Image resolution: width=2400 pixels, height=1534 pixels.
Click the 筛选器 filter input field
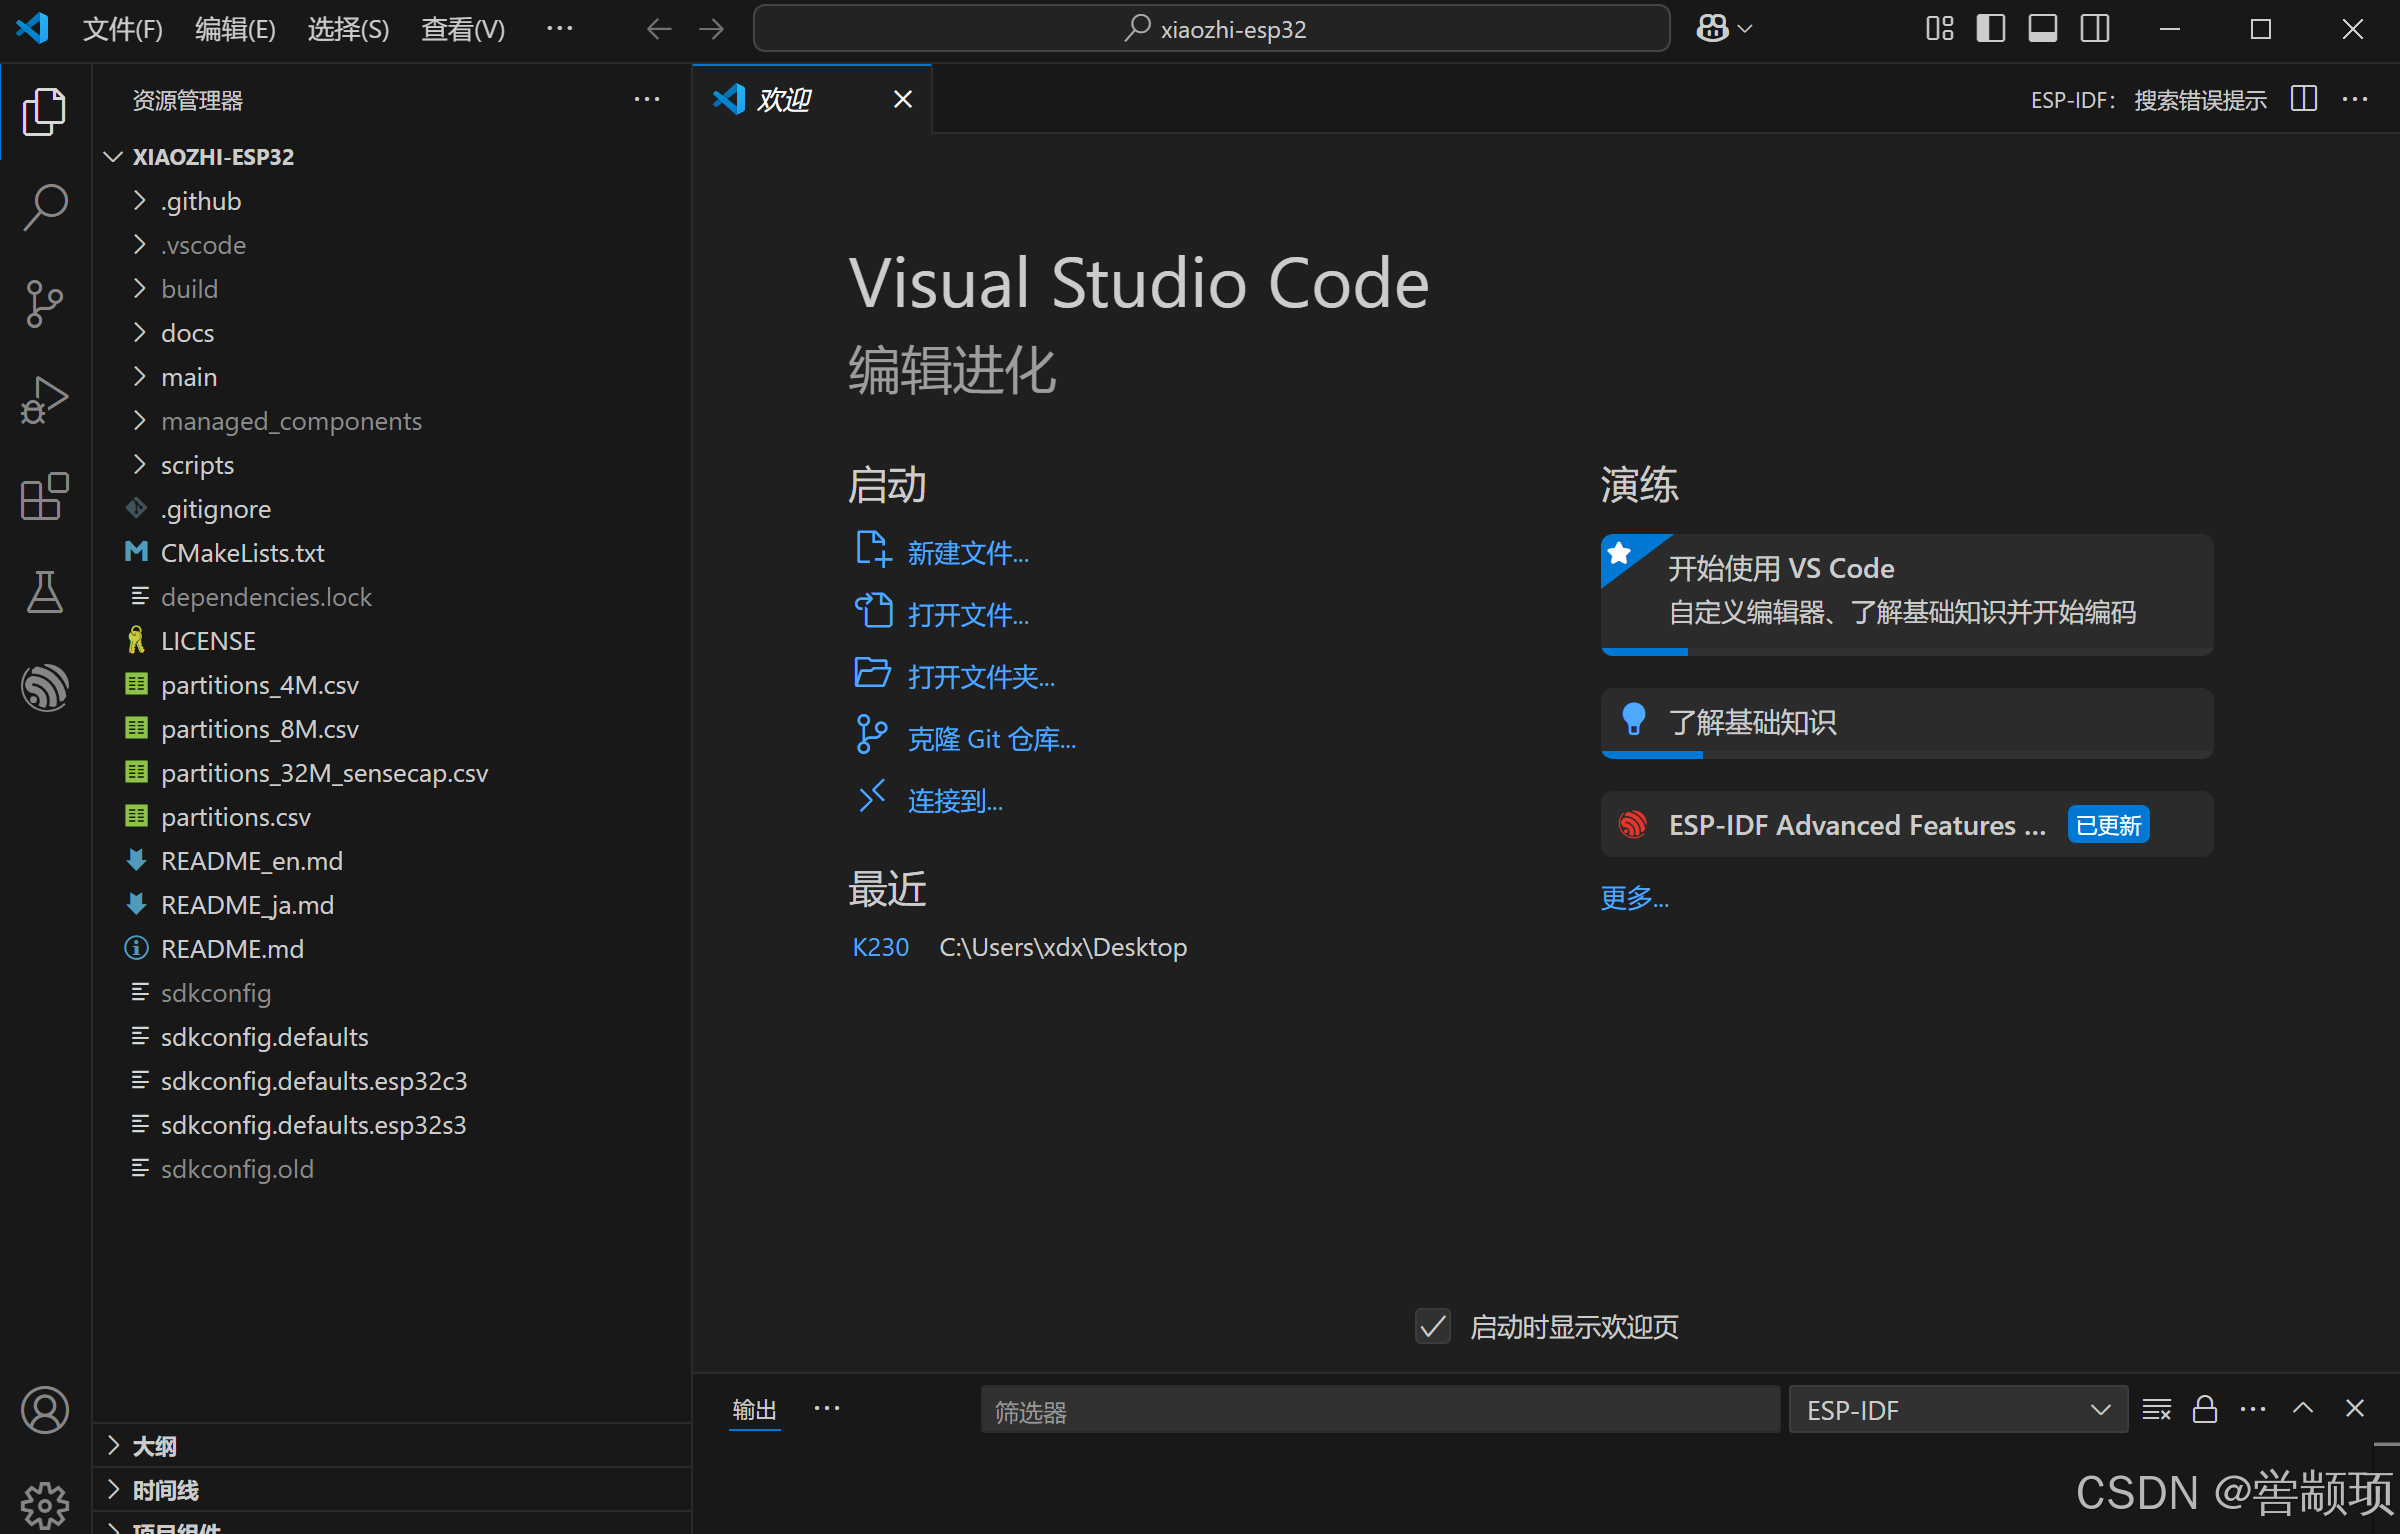(x=1378, y=1410)
